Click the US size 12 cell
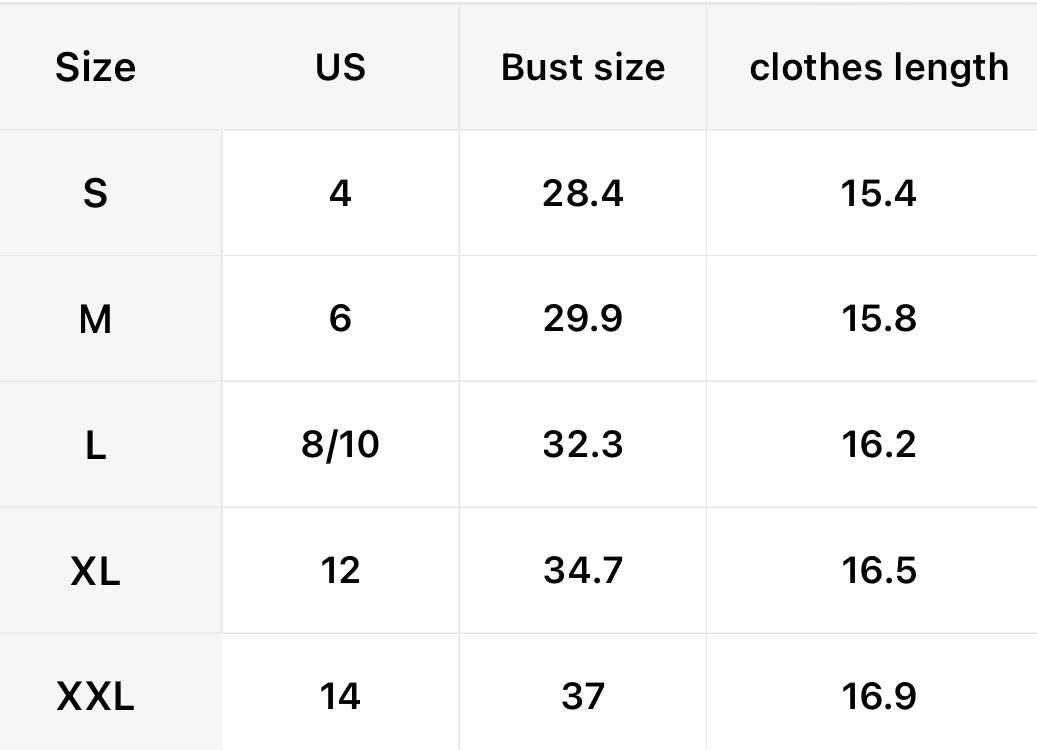 (340, 571)
